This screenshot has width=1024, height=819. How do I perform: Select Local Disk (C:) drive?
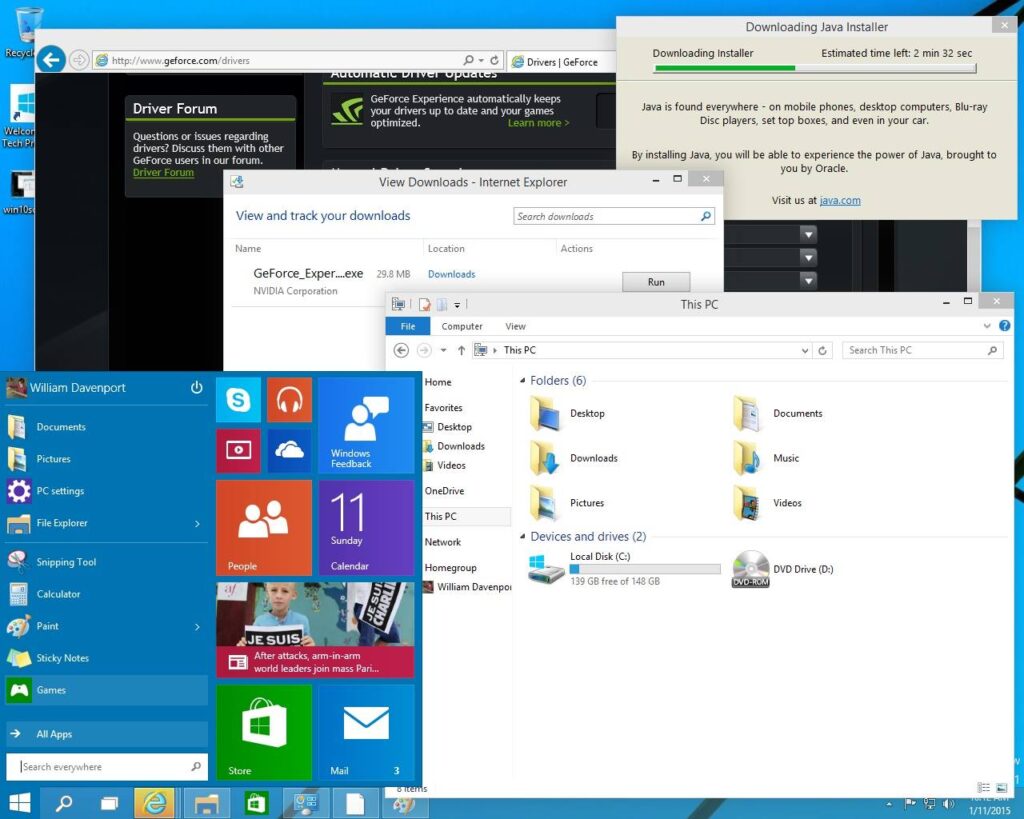tap(624, 568)
